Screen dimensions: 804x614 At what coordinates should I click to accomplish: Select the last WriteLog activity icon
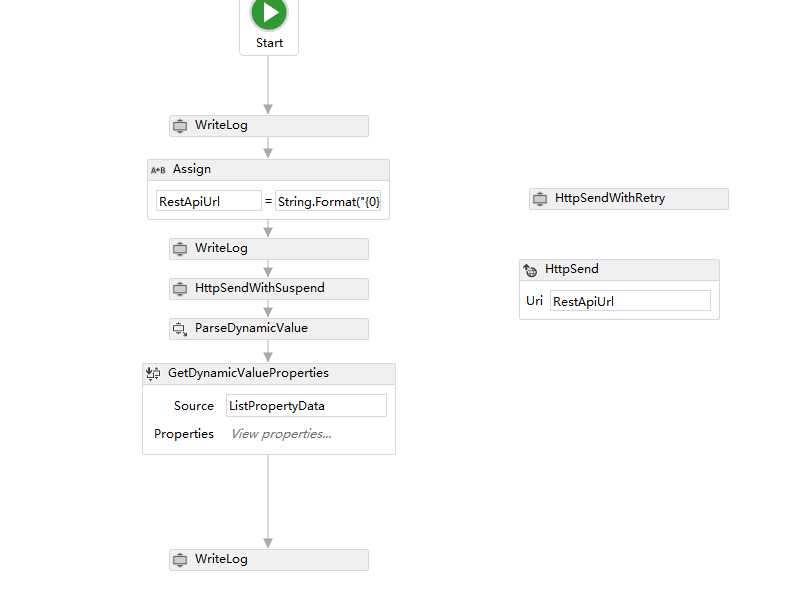pos(180,560)
